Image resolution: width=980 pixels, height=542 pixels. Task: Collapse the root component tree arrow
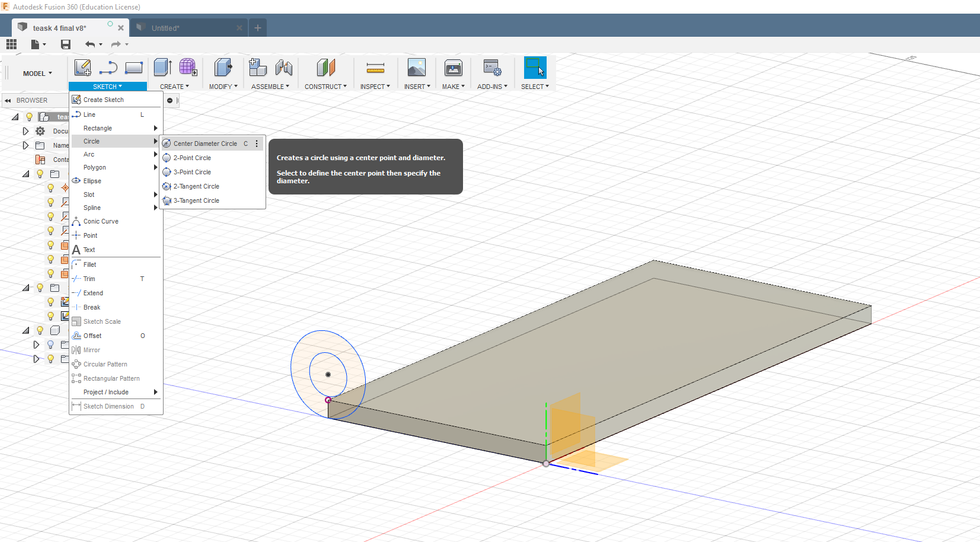click(15, 117)
